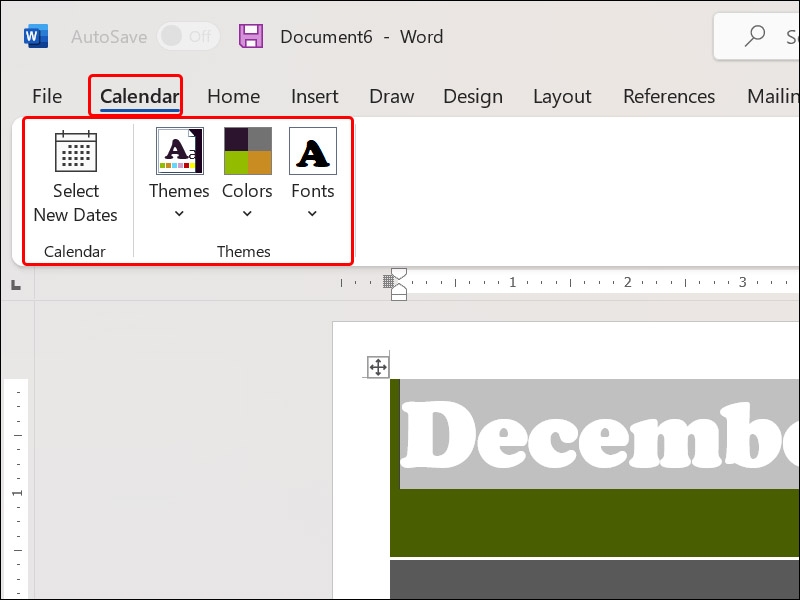Open the Fonts icon

click(313, 151)
